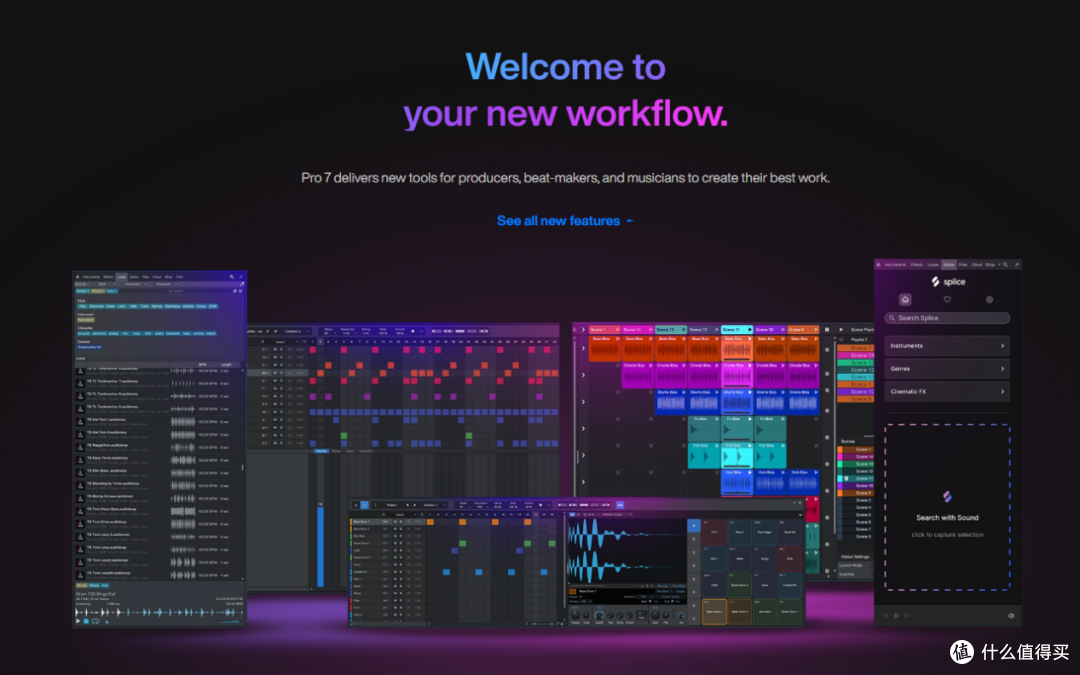This screenshot has height=675, width=1080.
Task: Click the Search with Sound capture area
Action: pos(948,507)
